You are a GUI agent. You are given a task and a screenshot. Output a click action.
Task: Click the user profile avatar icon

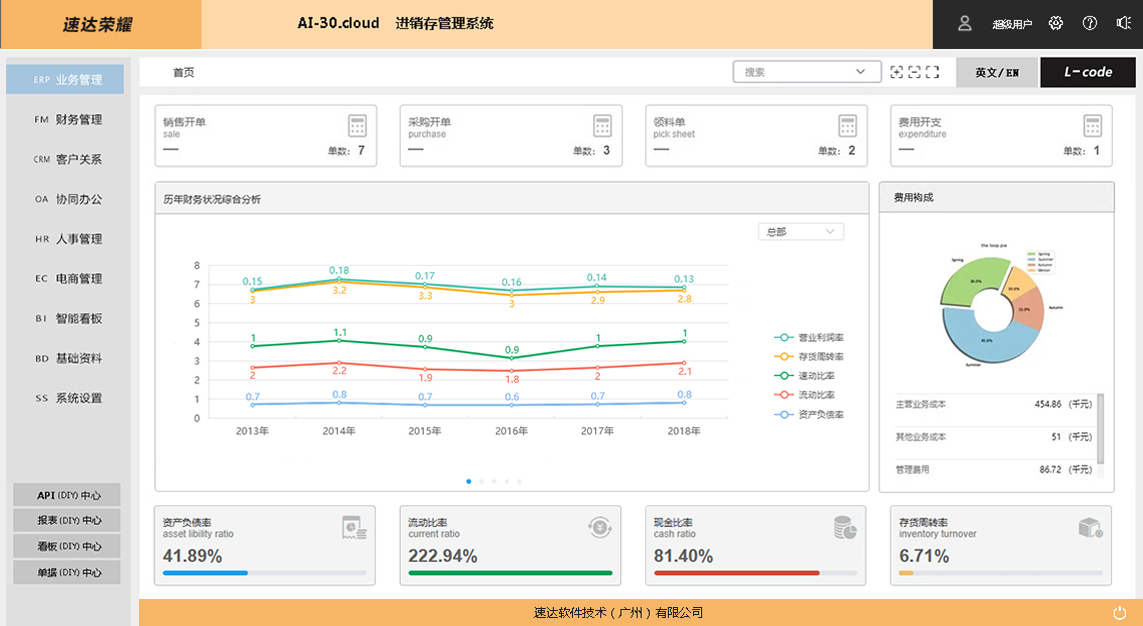(x=965, y=23)
